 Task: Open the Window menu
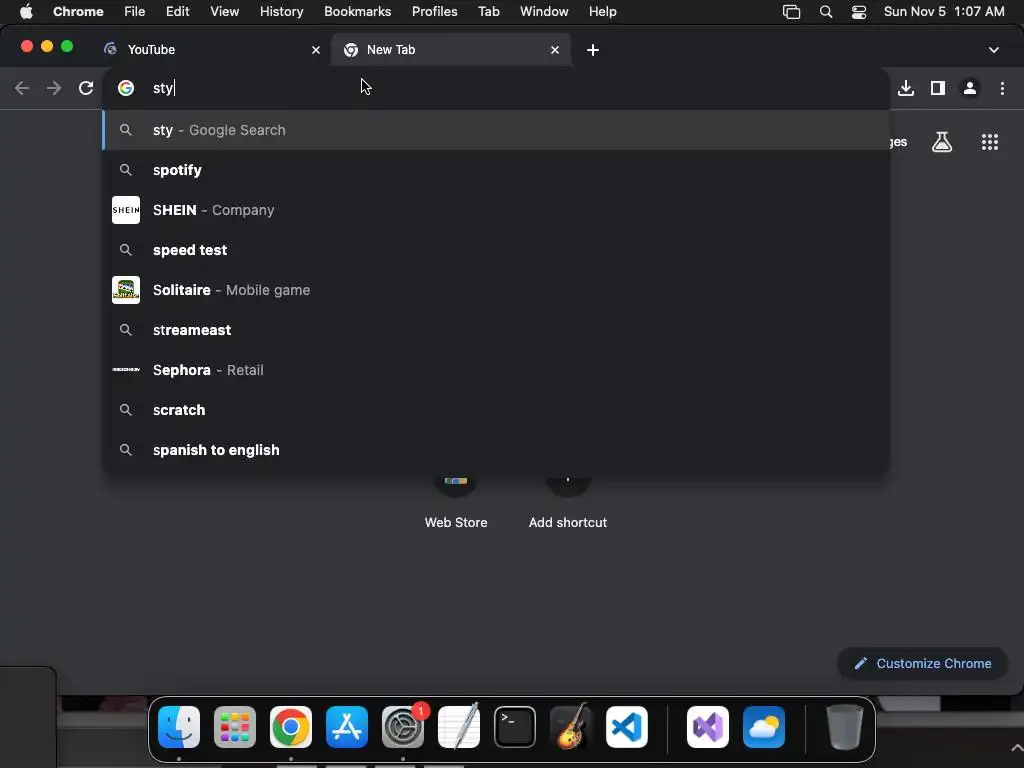(544, 12)
